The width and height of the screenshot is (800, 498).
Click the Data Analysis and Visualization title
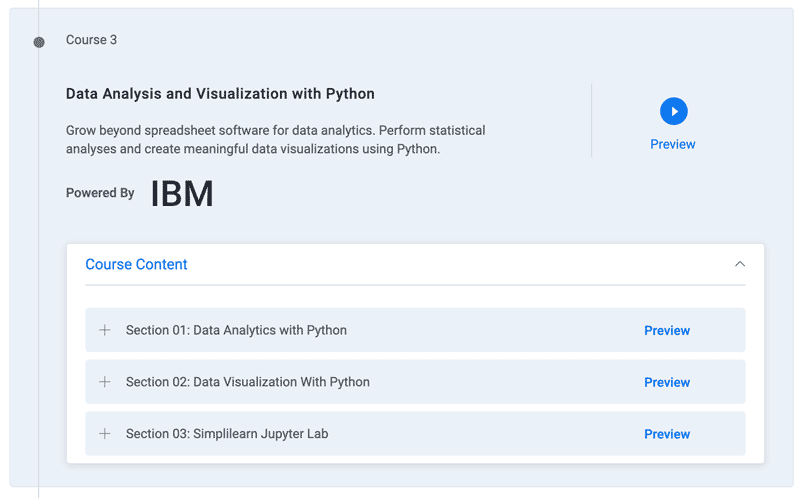[220, 94]
